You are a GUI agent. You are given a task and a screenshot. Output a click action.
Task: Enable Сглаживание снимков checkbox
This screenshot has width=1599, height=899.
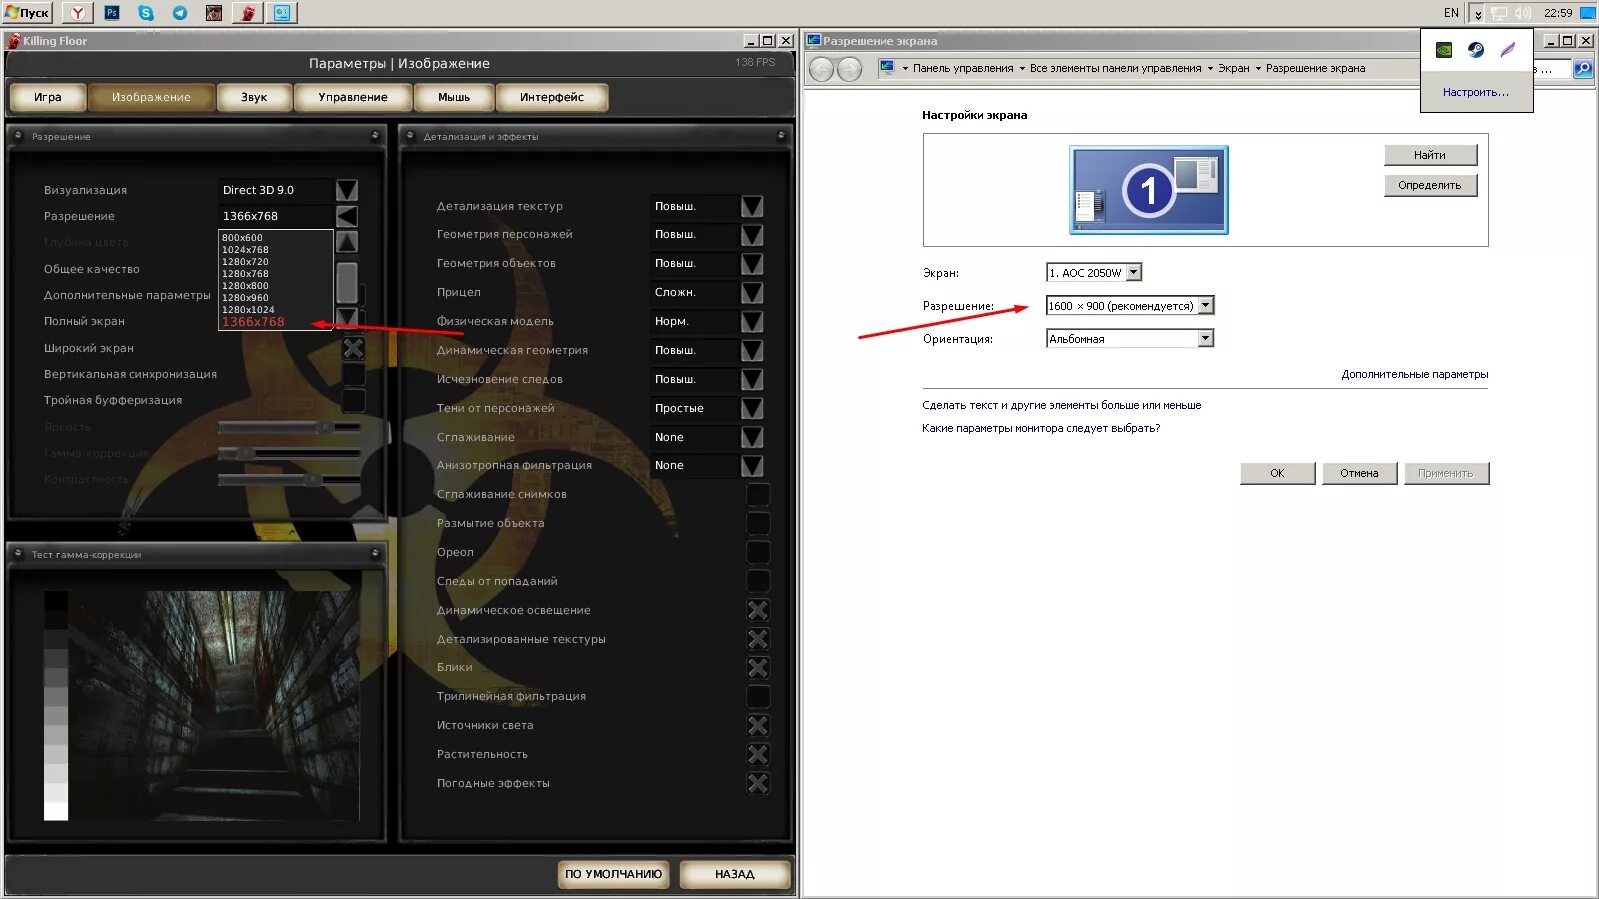point(758,494)
